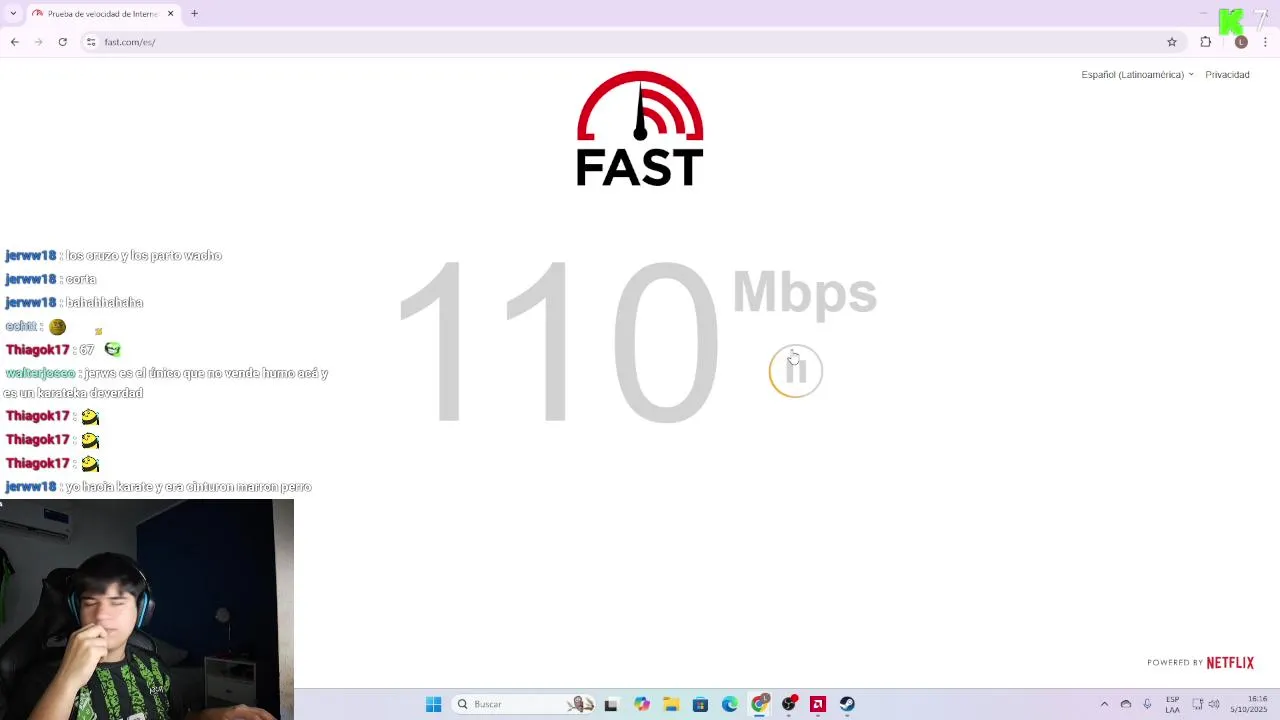Open the Windows Start menu
The image size is (1280, 720).
(433, 704)
